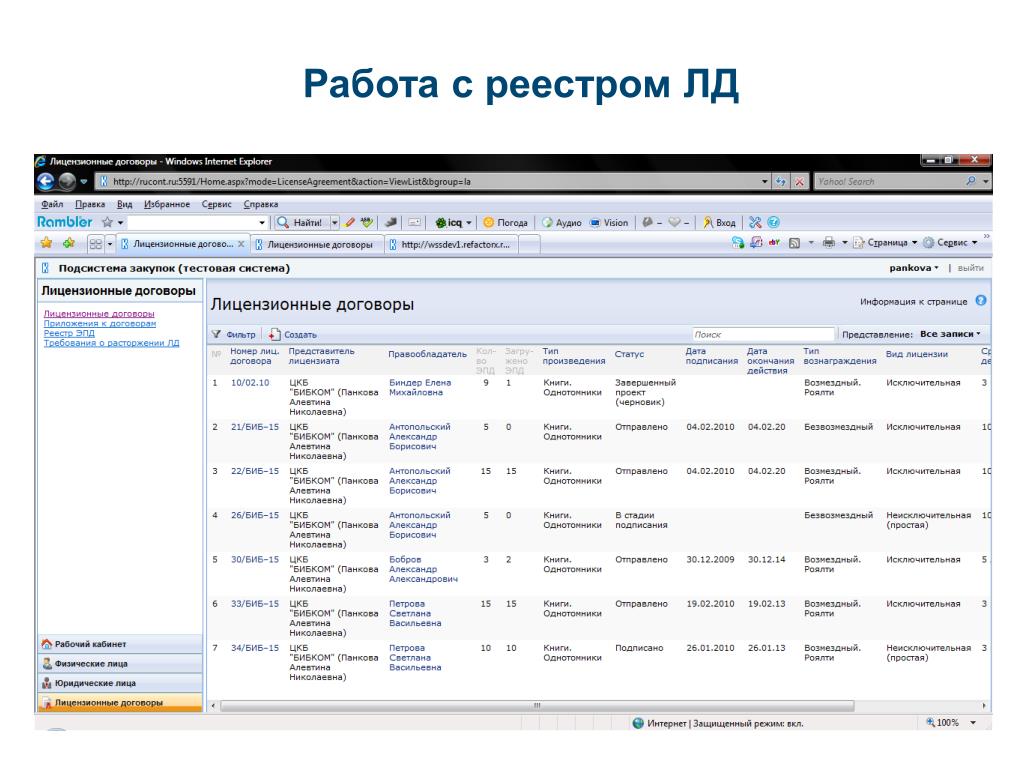Click the scrollbar right arrow under the table
The width and height of the screenshot is (1024, 768).
tap(984, 705)
